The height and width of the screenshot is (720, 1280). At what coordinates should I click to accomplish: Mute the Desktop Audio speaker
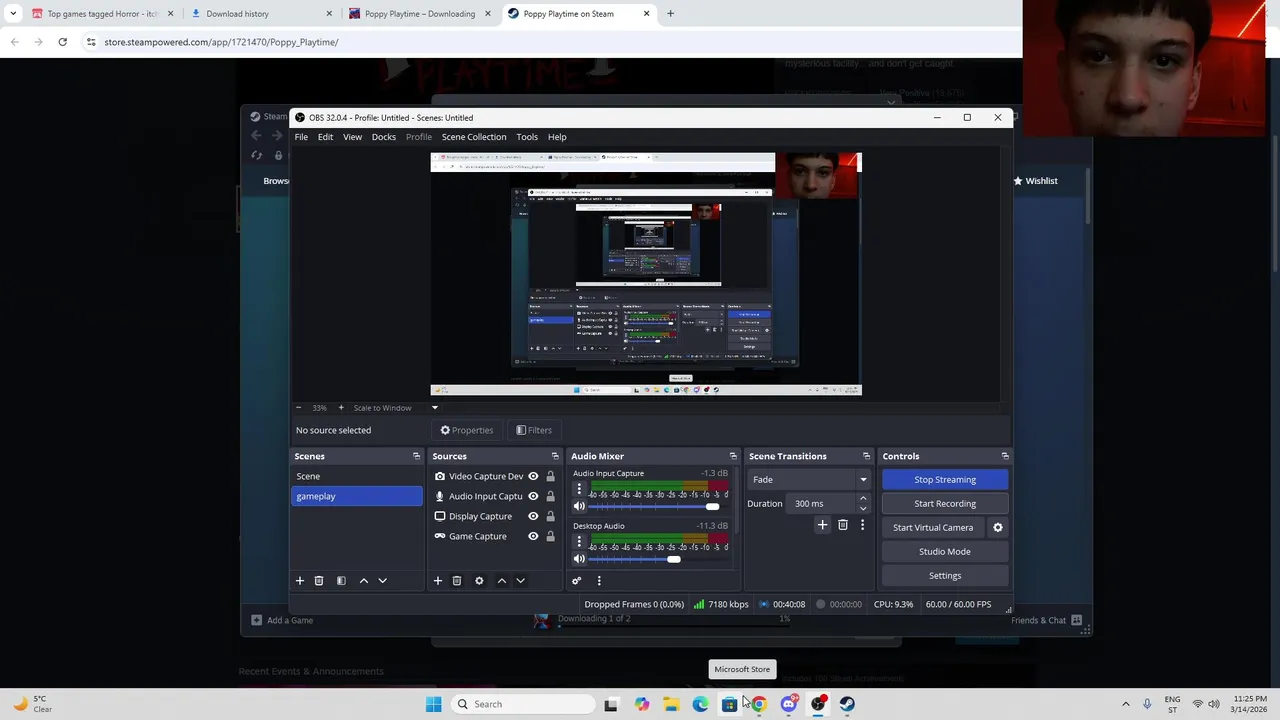(x=579, y=559)
